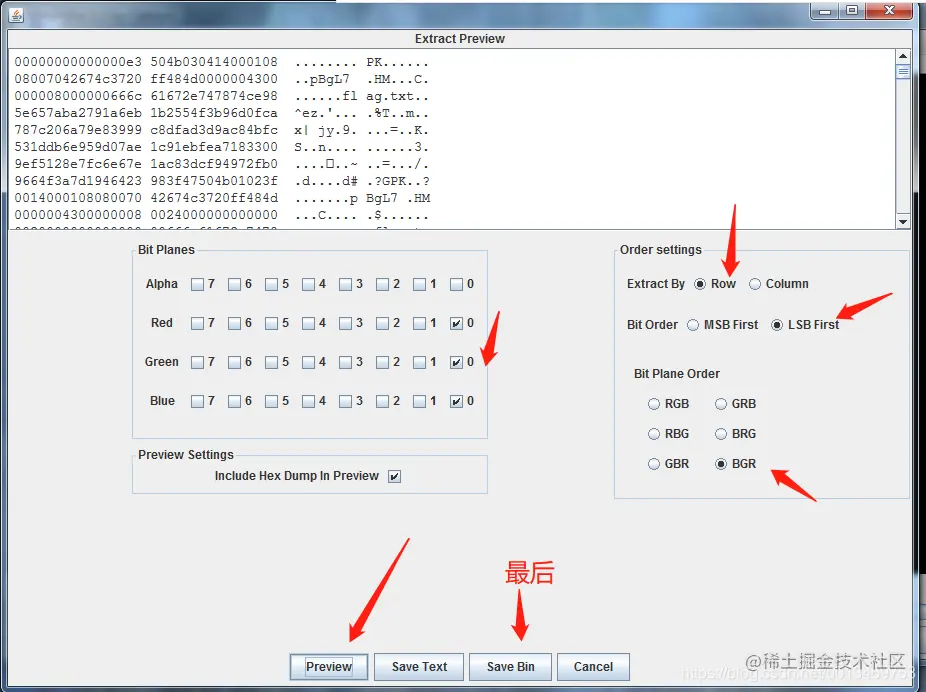Click the preview scrollbar up arrow

click(x=903, y=56)
